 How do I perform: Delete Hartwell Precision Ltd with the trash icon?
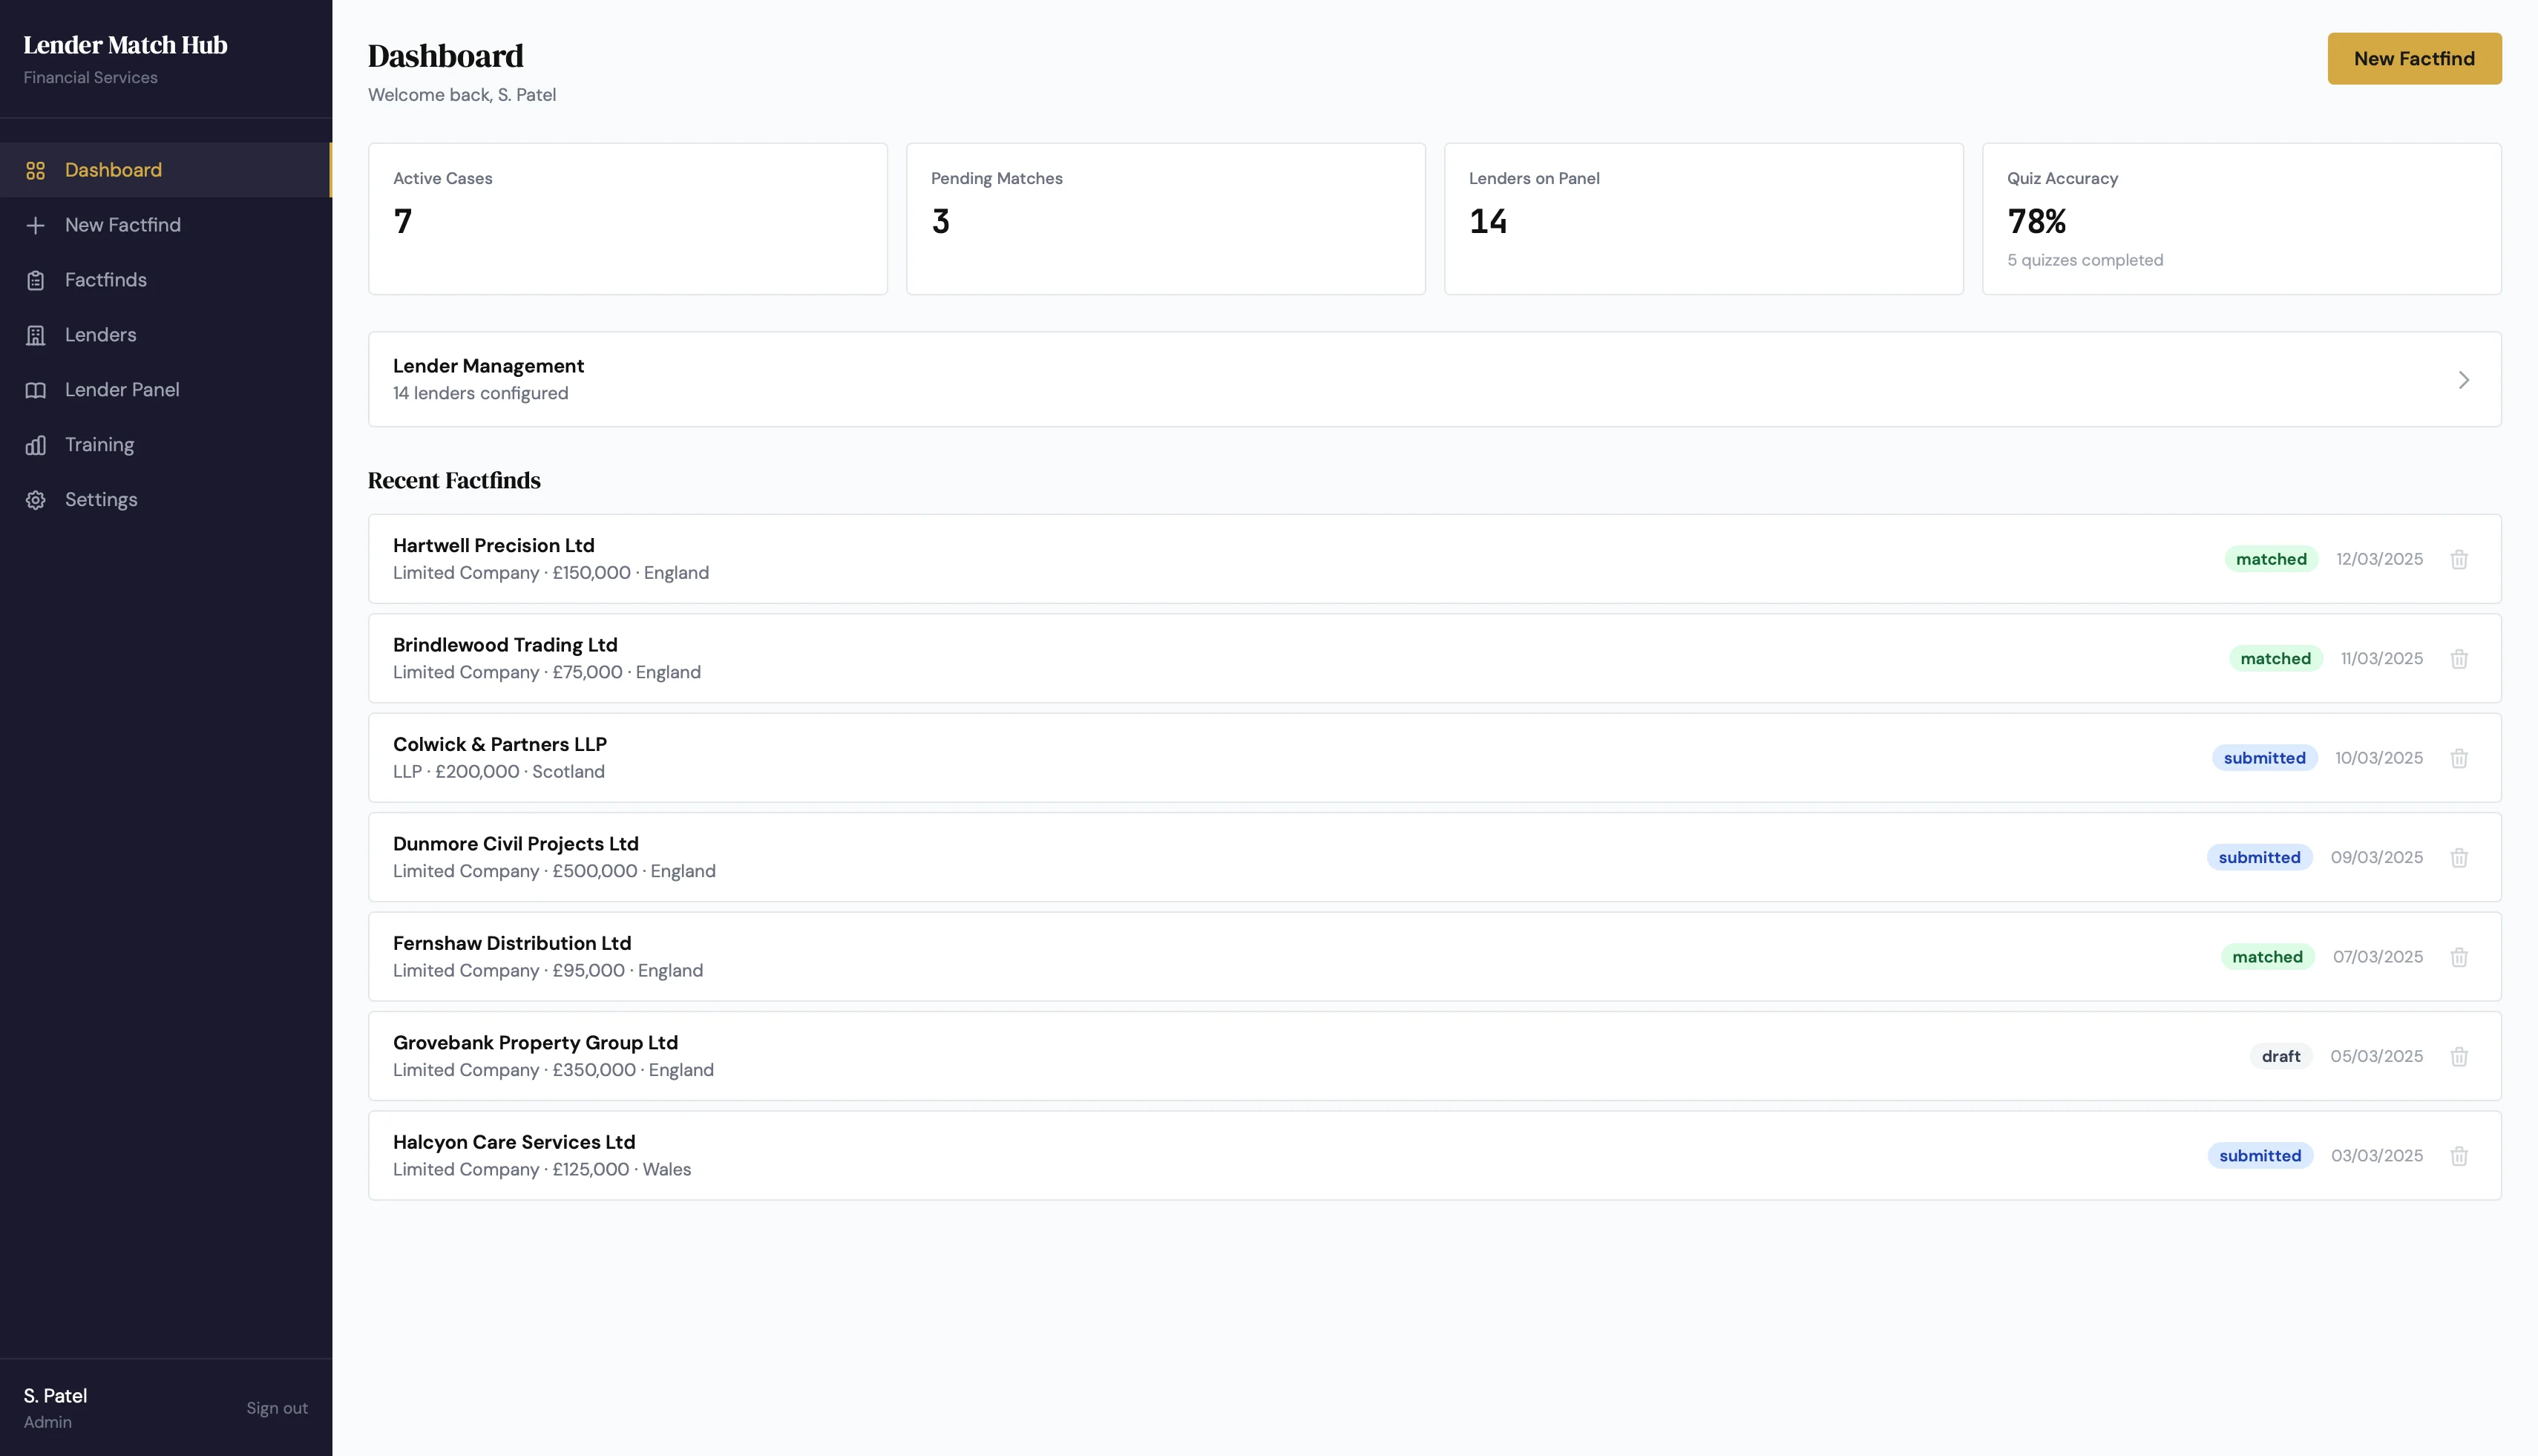(x=2461, y=559)
